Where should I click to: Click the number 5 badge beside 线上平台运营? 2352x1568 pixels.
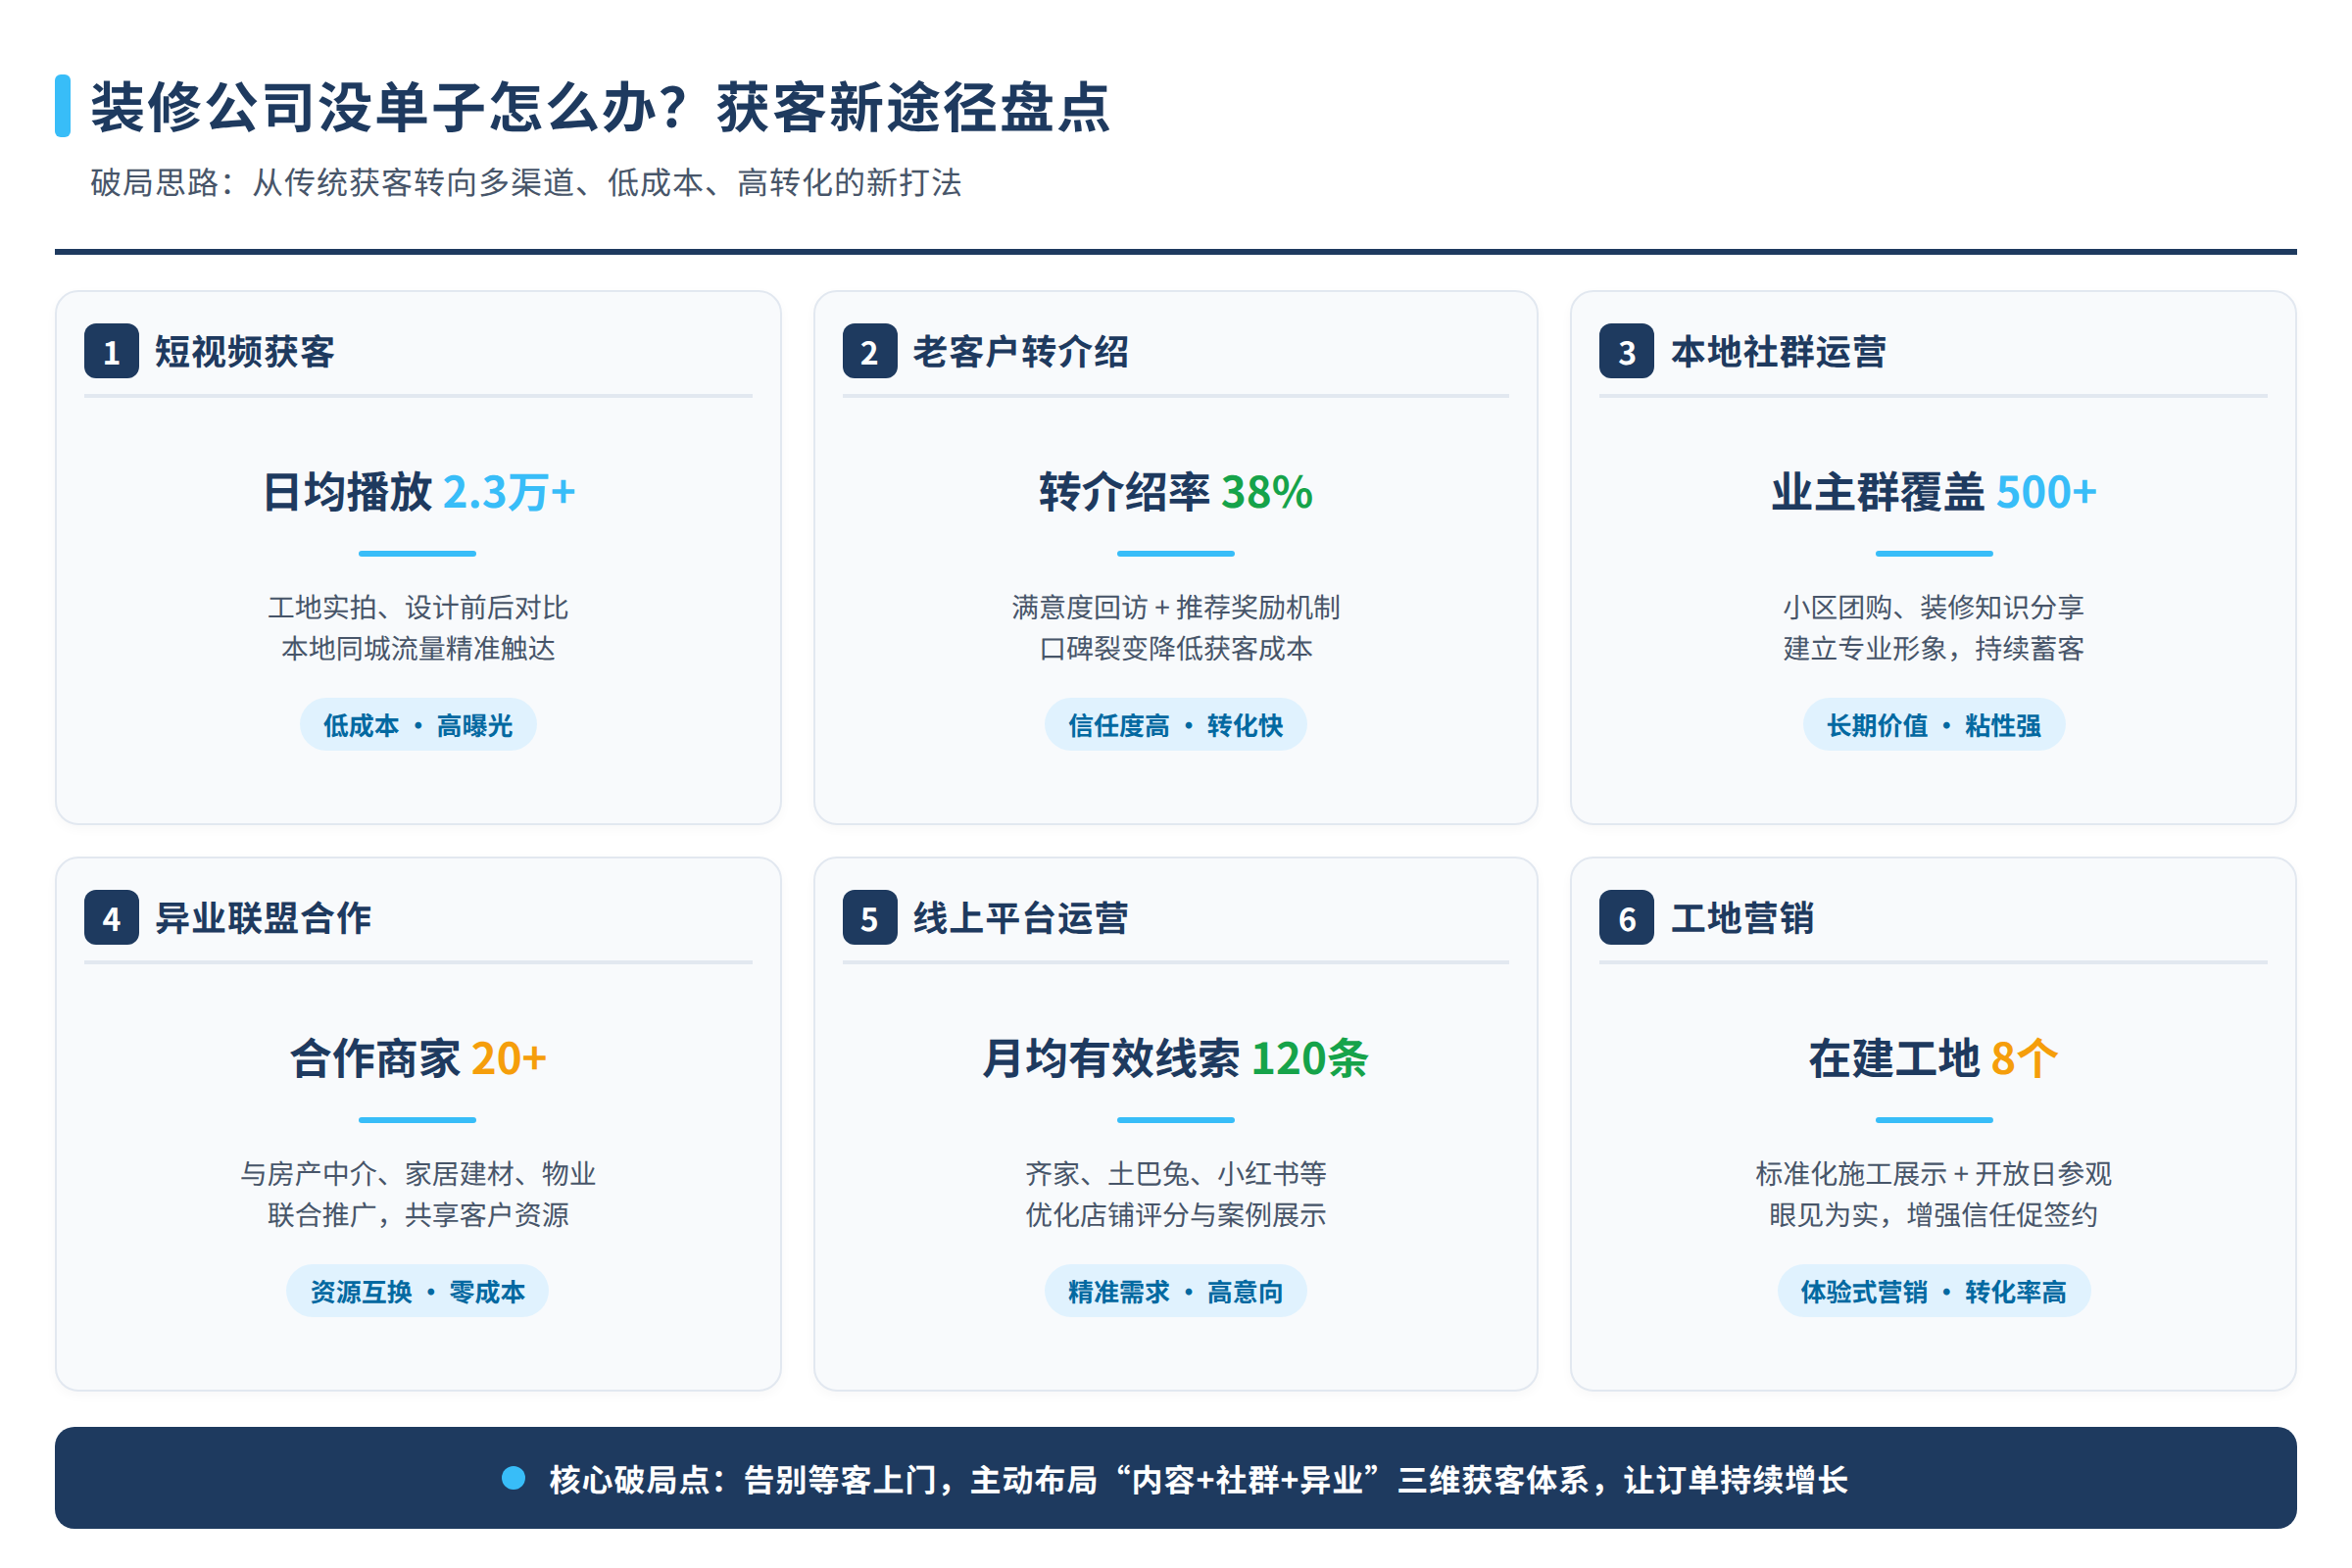869,918
